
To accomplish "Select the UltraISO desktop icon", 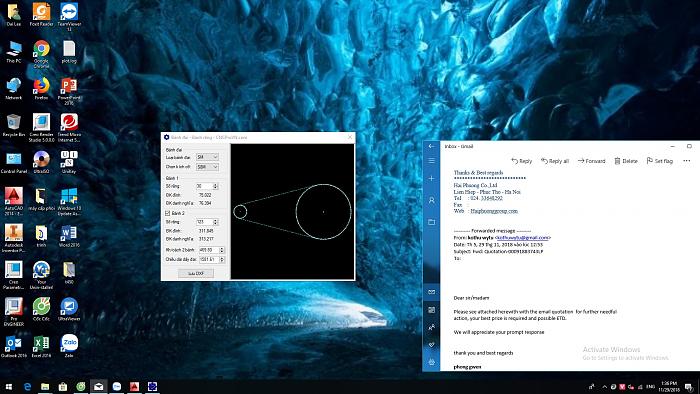I will [41, 162].
